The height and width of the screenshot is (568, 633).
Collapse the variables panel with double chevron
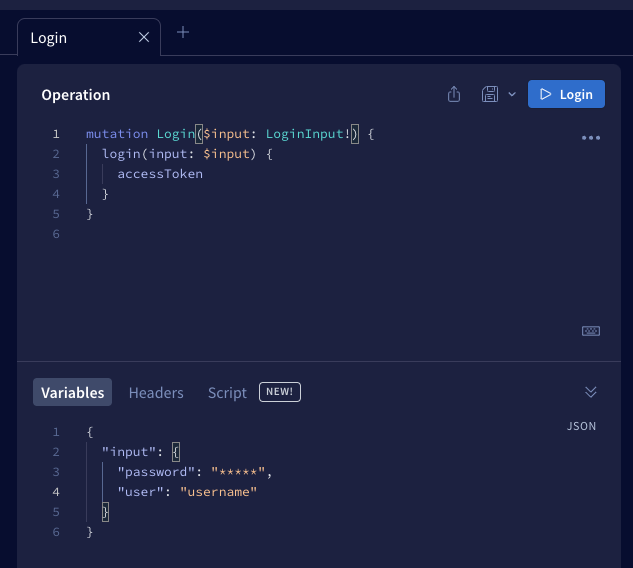click(590, 392)
